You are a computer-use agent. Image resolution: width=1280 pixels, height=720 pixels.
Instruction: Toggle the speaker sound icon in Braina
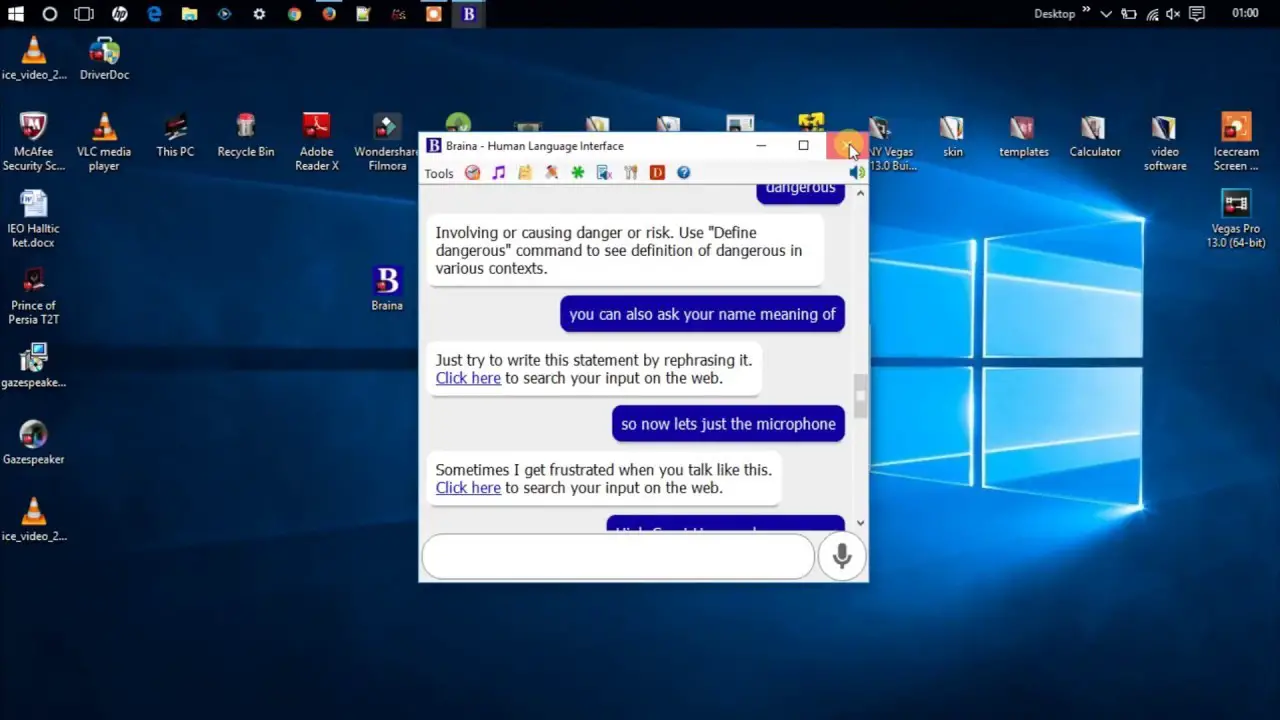tap(857, 173)
